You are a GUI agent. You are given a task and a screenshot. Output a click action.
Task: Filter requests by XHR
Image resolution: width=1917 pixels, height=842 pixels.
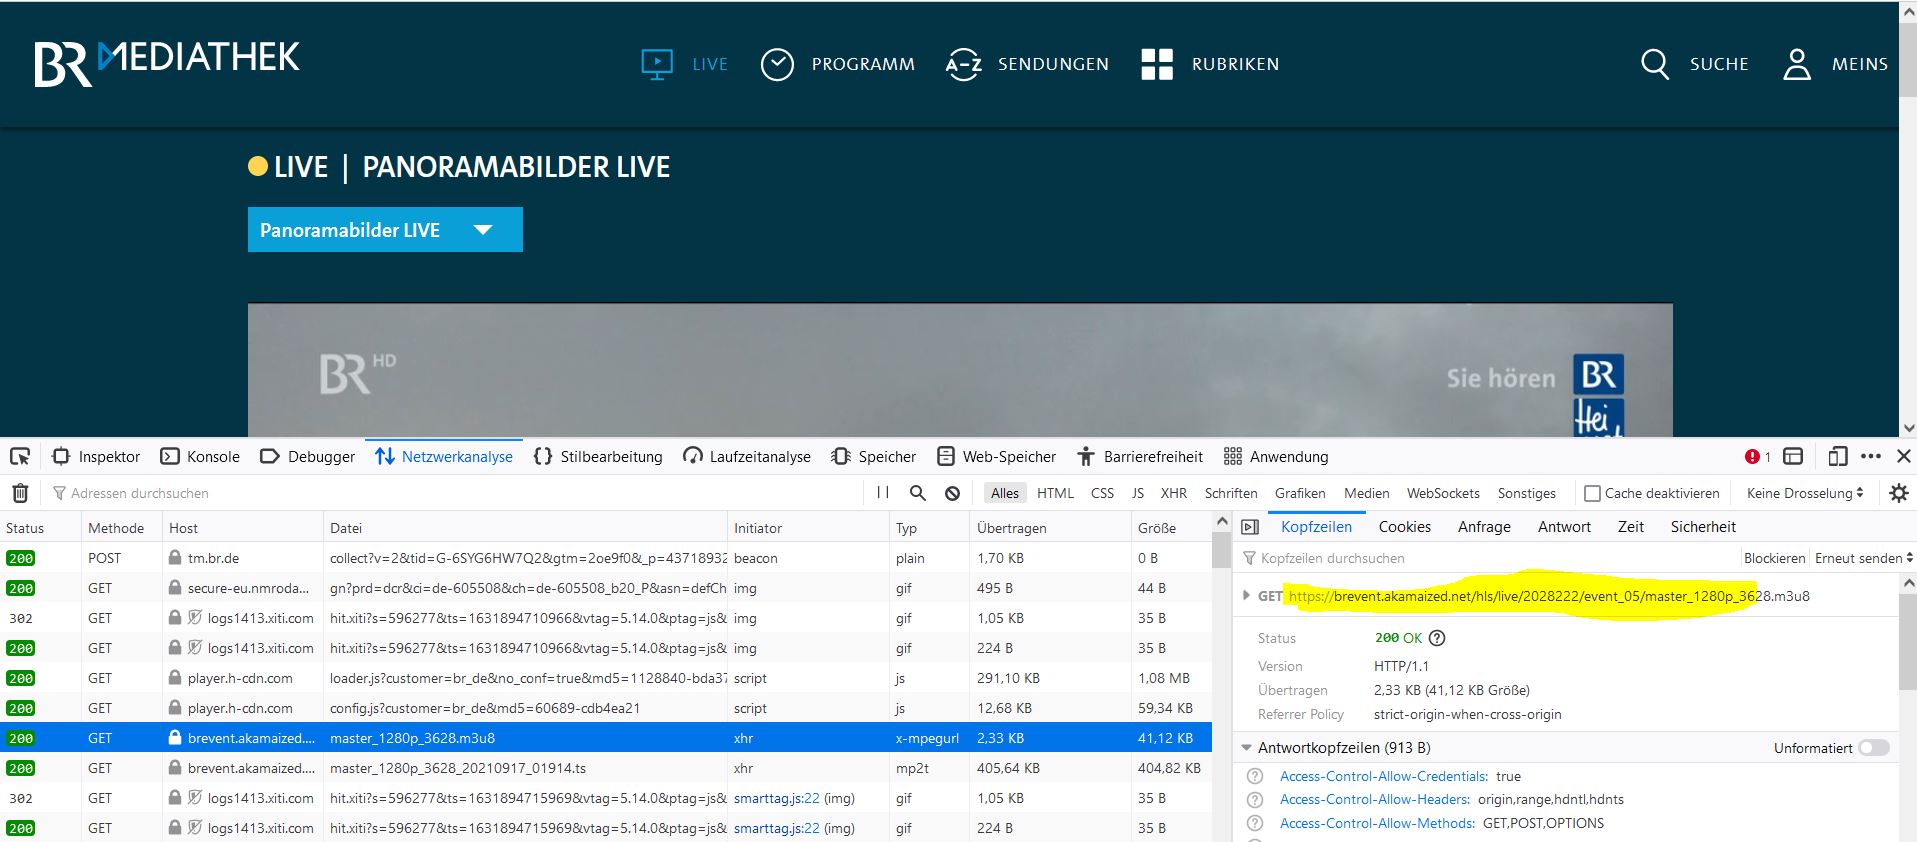(1173, 493)
